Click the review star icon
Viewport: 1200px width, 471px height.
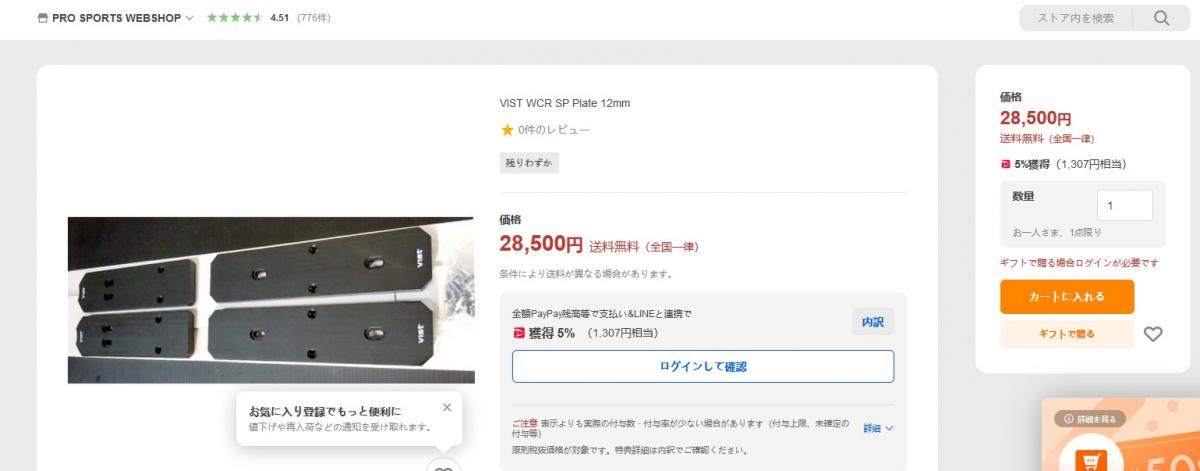pos(507,130)
